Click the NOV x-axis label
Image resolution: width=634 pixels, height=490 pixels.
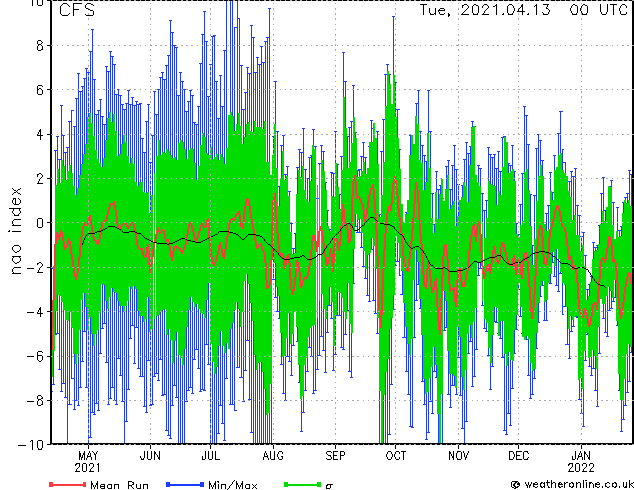pos(458,456)
